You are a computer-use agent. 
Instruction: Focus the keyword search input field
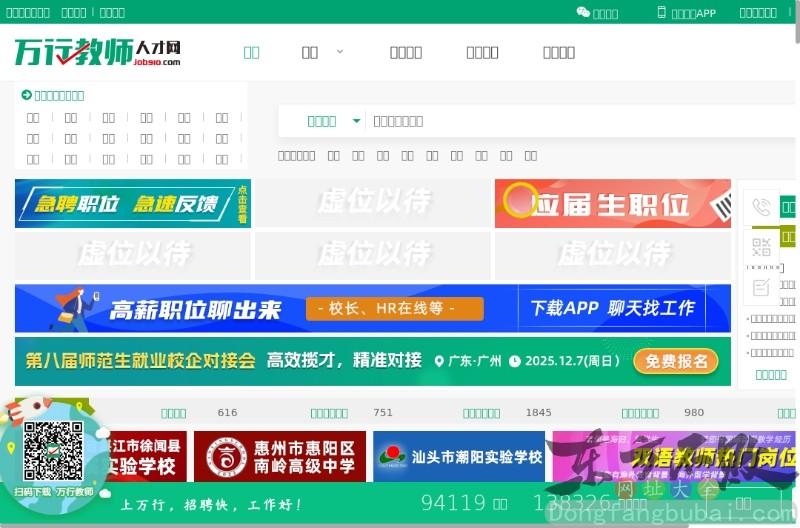(x=579, y=121)
